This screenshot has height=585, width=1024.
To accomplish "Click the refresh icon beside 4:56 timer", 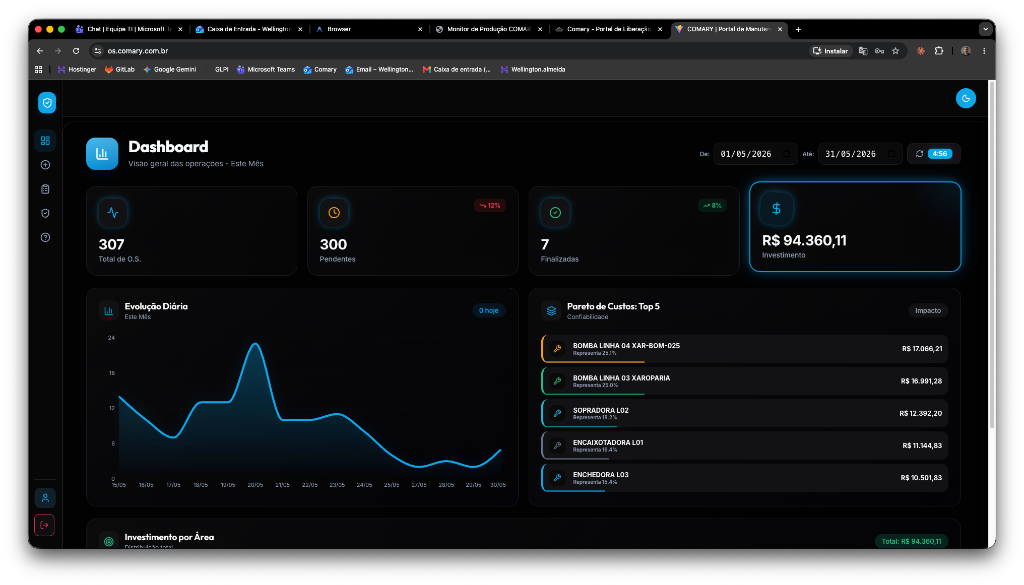I will [x=919, y=153].
